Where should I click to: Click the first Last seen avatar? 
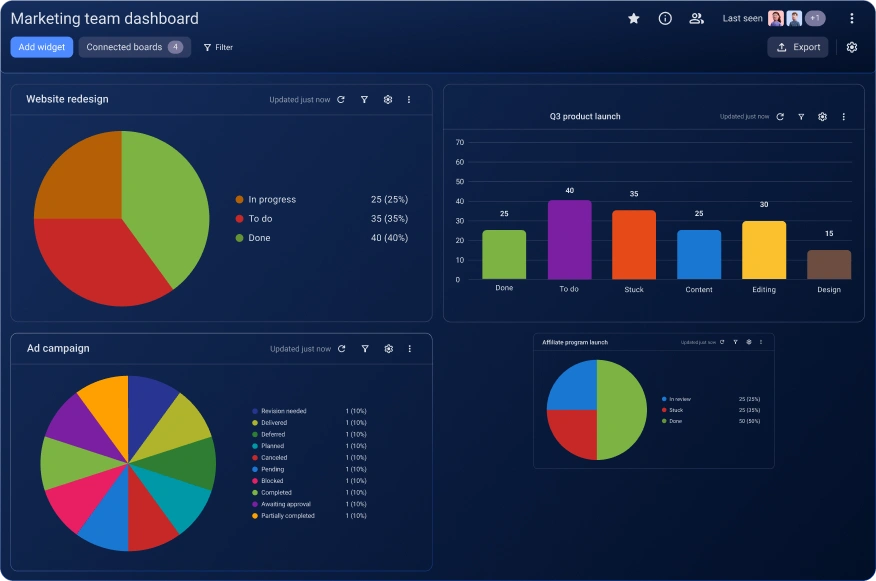click(775, 18)
